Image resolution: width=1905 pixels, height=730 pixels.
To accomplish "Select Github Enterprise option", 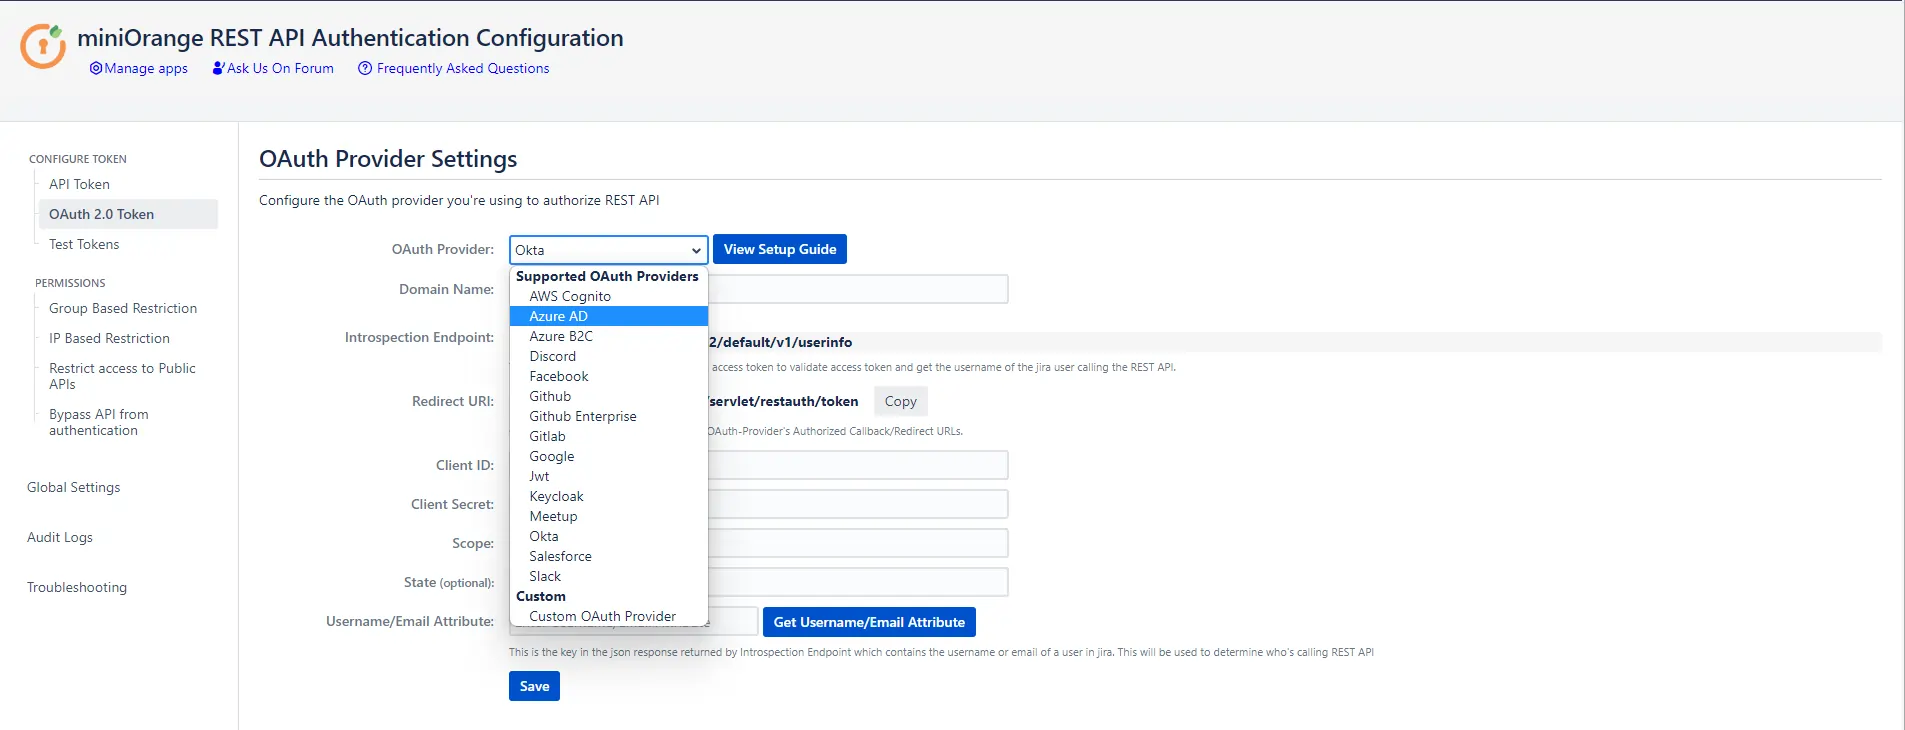I will coord(608,416).
